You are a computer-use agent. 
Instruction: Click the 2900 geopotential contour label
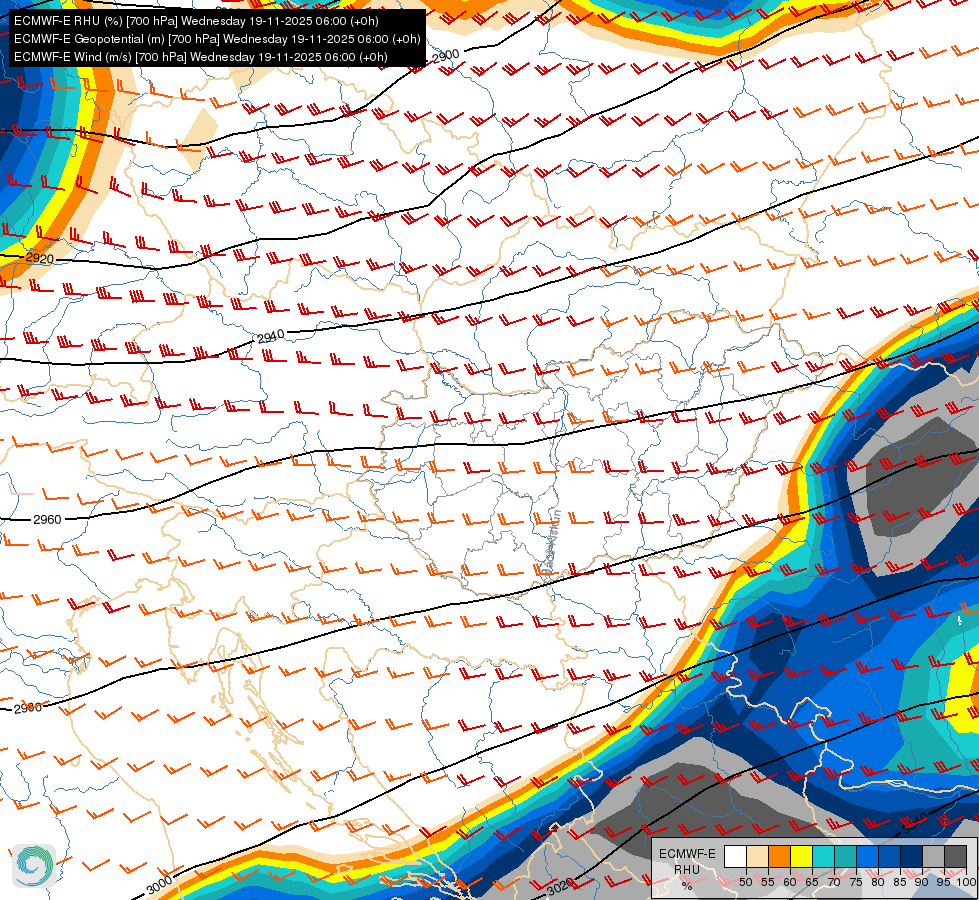pos(446,56)
